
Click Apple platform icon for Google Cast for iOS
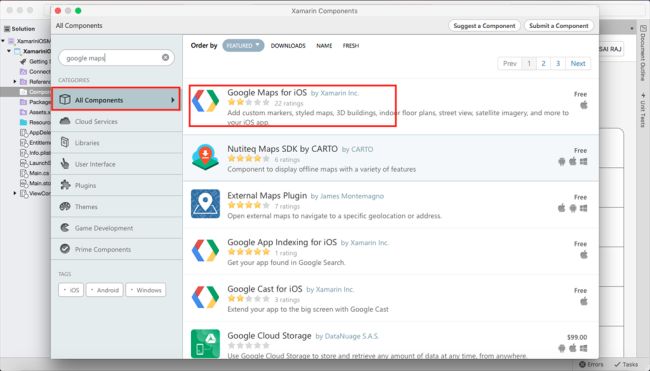584,301
